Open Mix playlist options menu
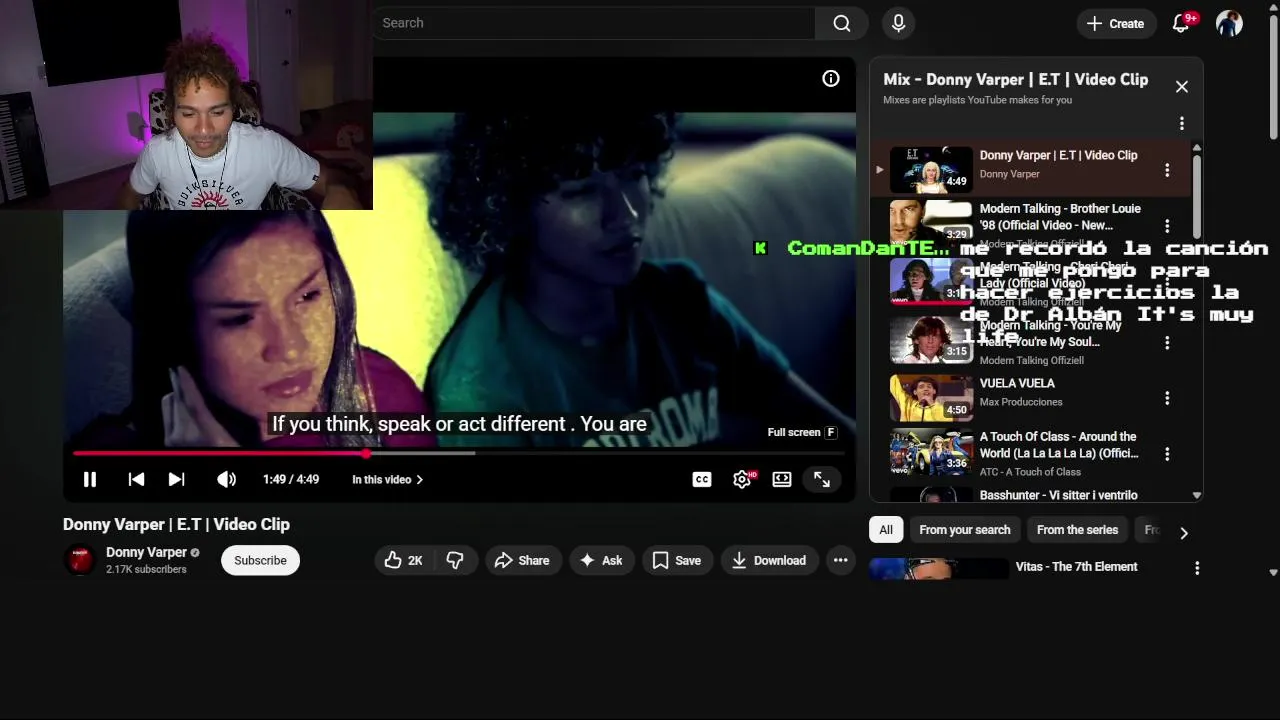 1182,124
